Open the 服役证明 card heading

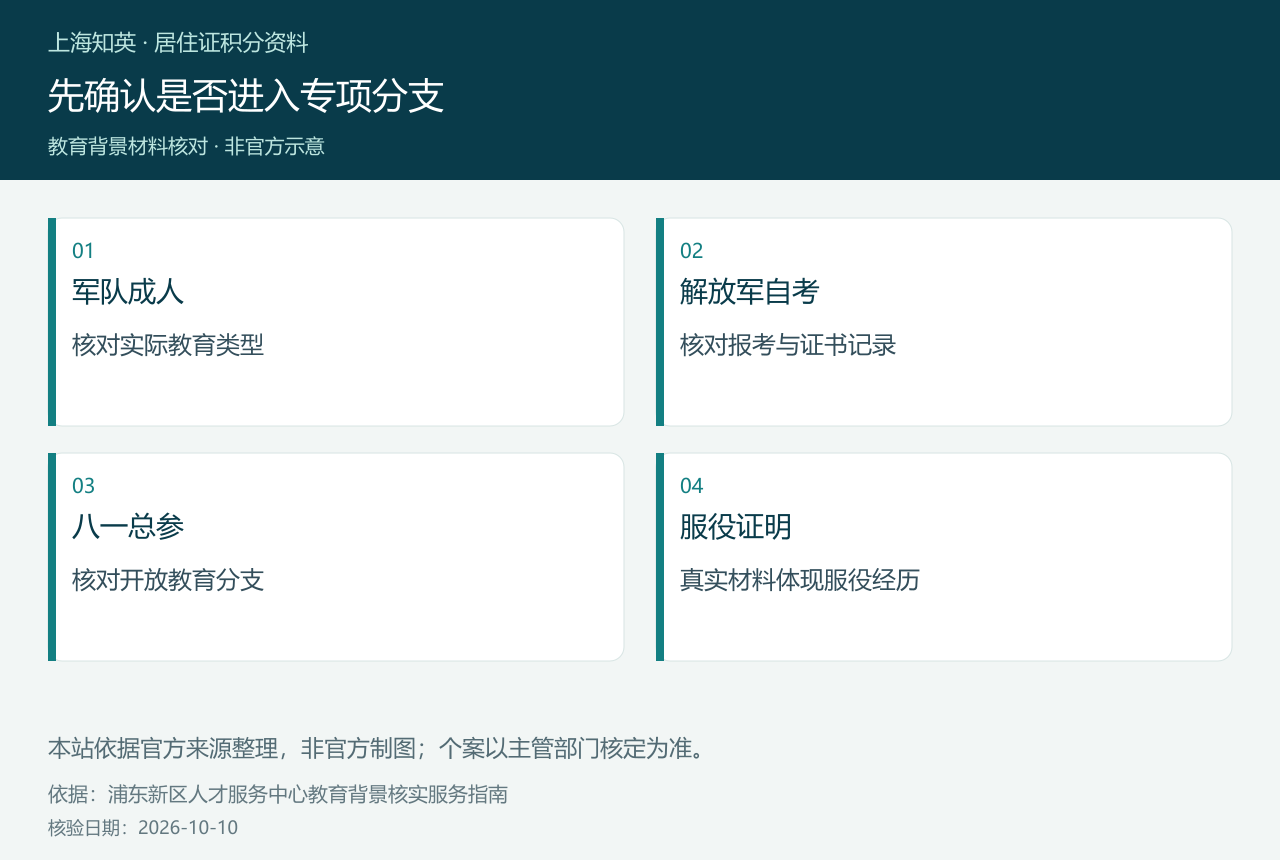[x=736, y=527]
